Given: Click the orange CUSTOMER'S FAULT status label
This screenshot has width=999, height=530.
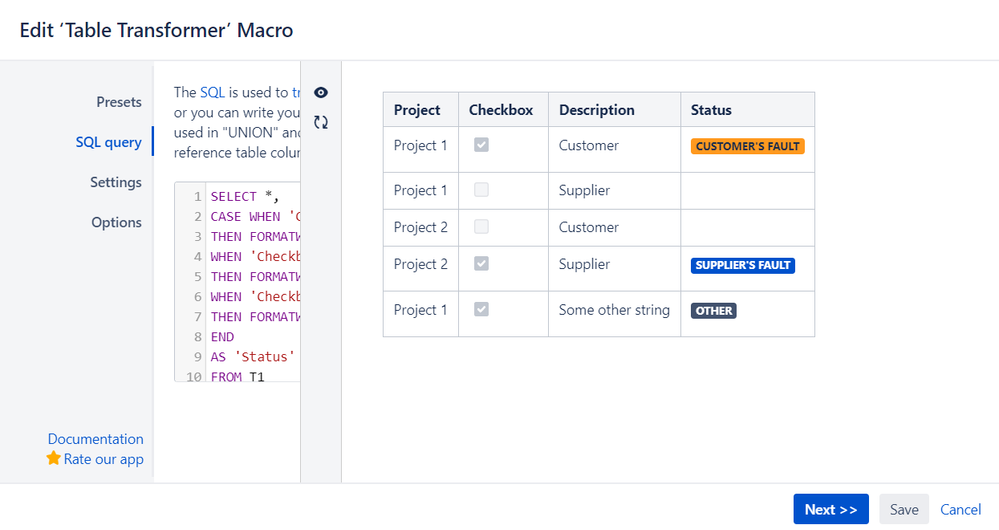Looking at the screenshot, I should coord(747,146).
